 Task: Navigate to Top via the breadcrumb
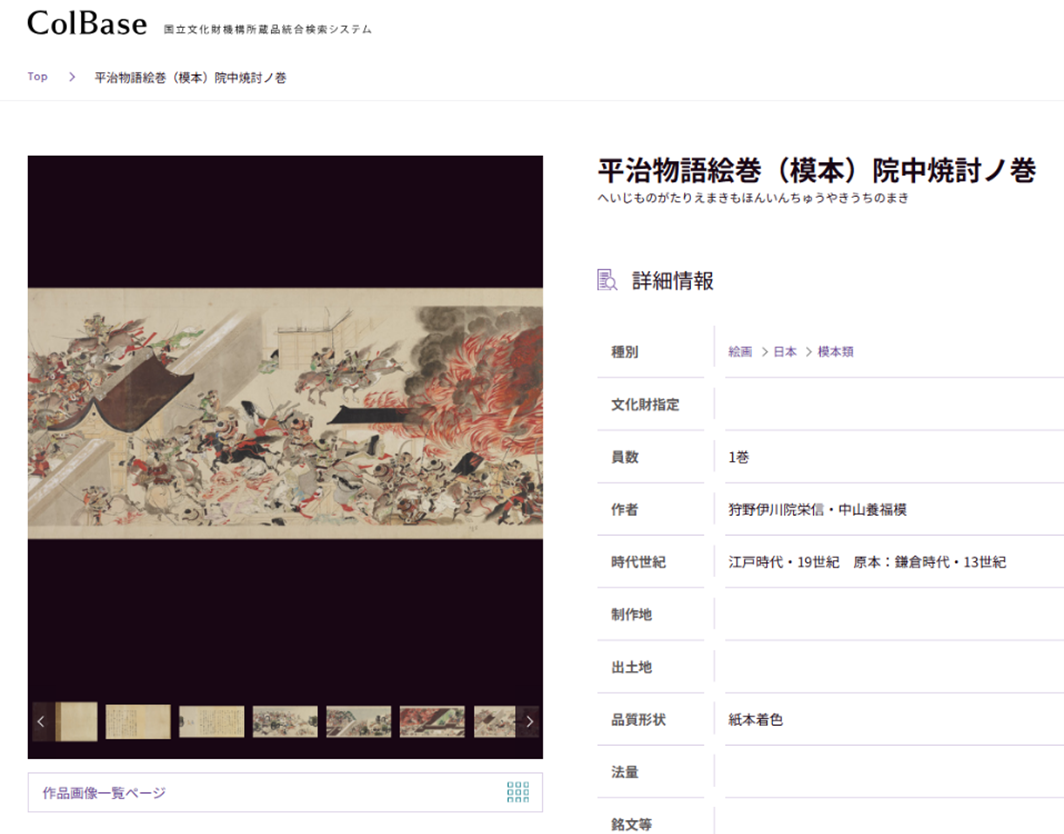pyautogui.click(x=37, y=75)
